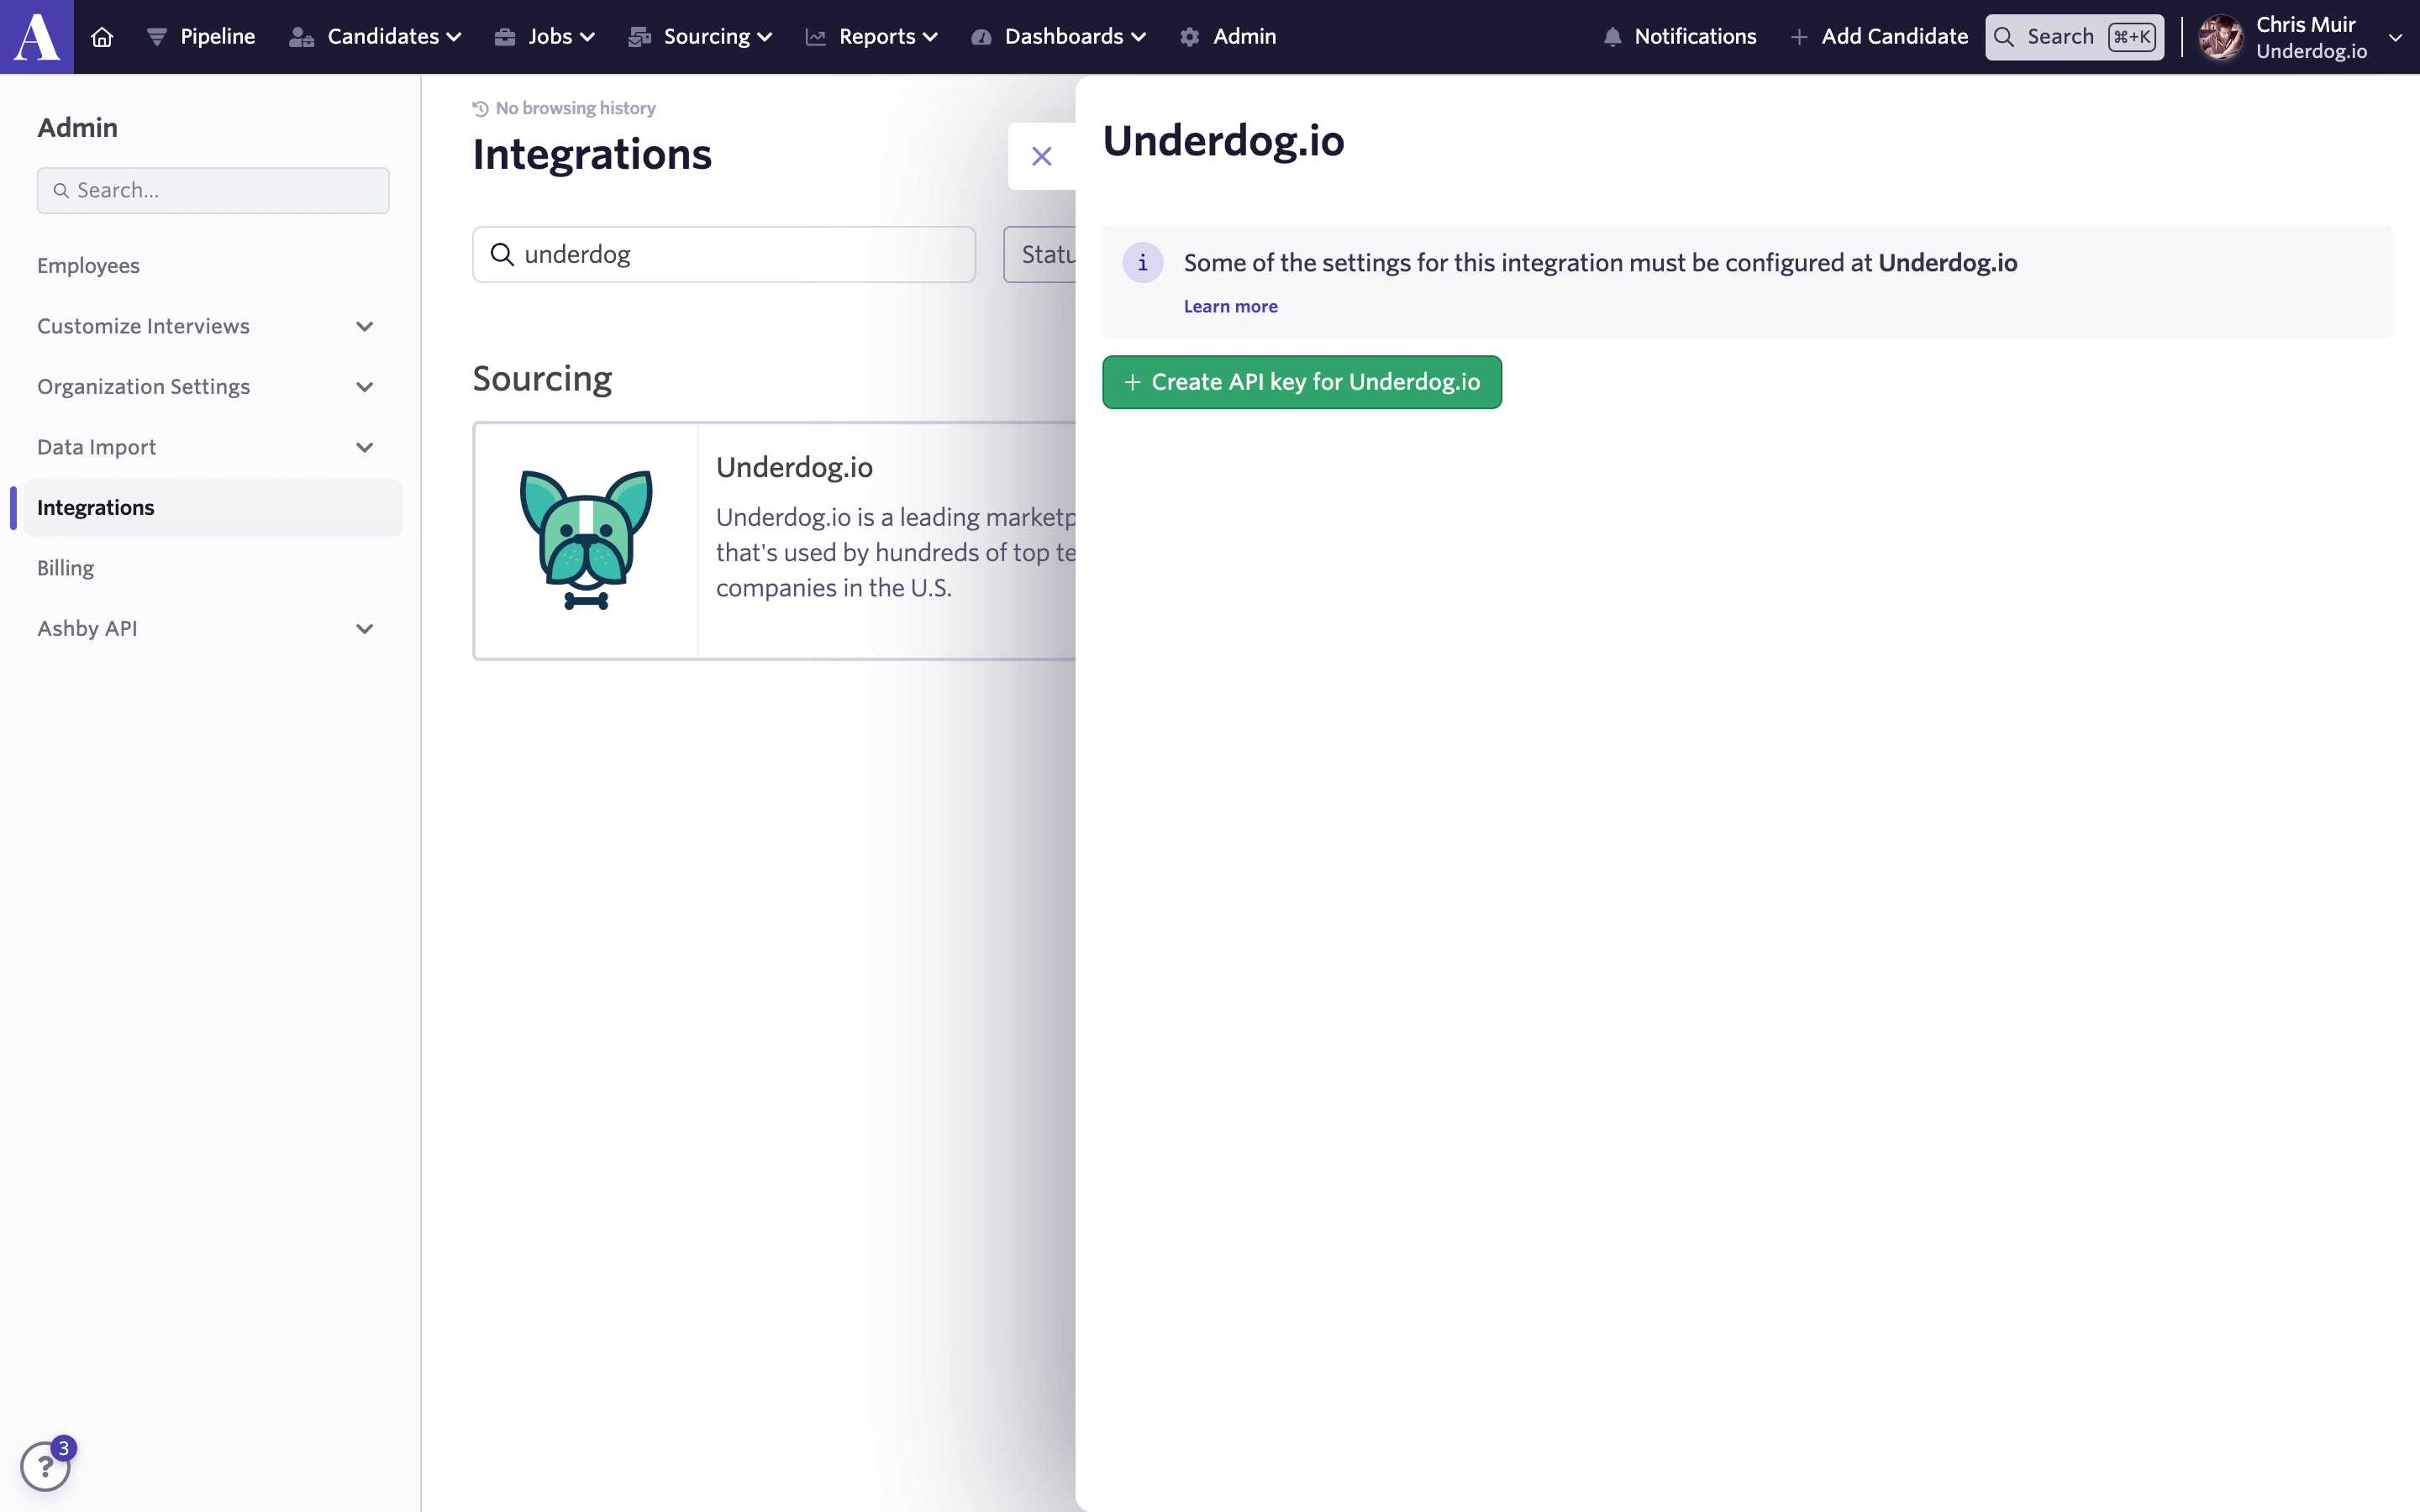The width and height of the screenshot is (2420, 1512).
Task: Open the Sourcing menu
Action: (x=700, y=37)
